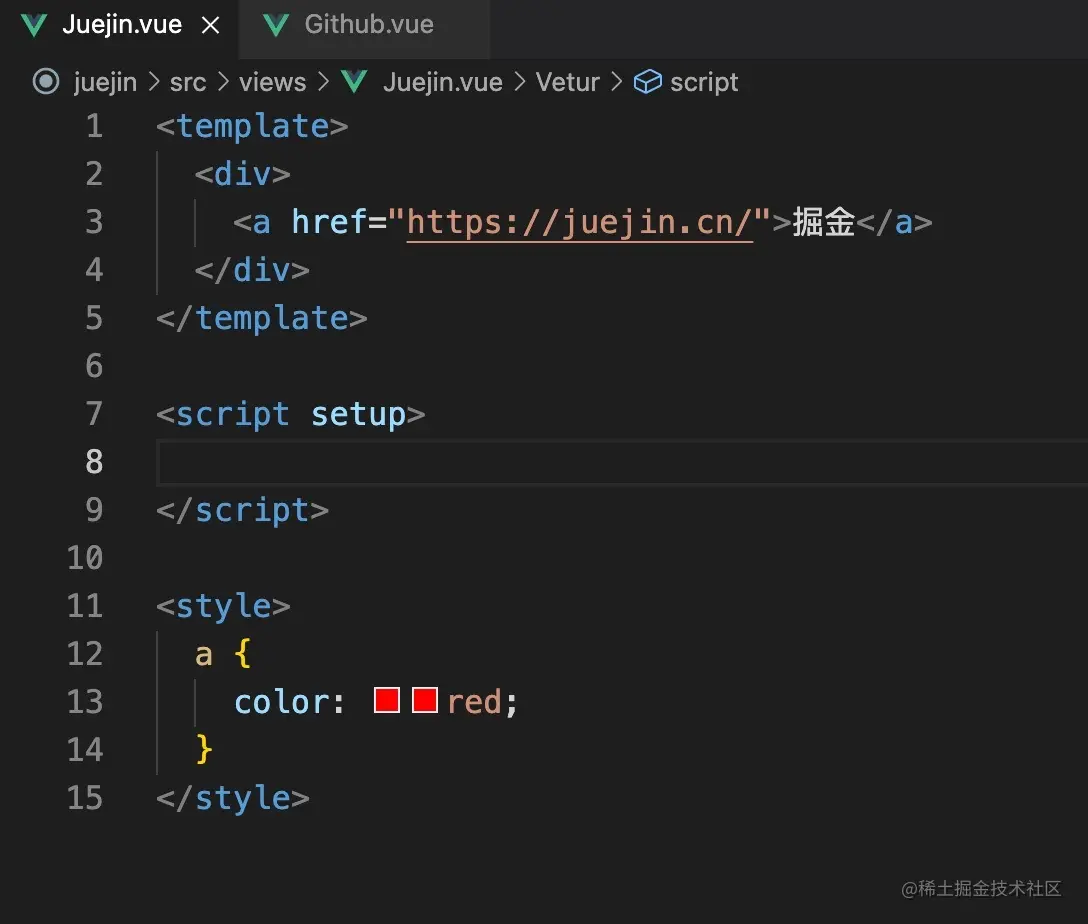This screenshot has height=924, width=1088.
Task: Follow the https://juejin.cn/ link in the code
Action: 579,223
